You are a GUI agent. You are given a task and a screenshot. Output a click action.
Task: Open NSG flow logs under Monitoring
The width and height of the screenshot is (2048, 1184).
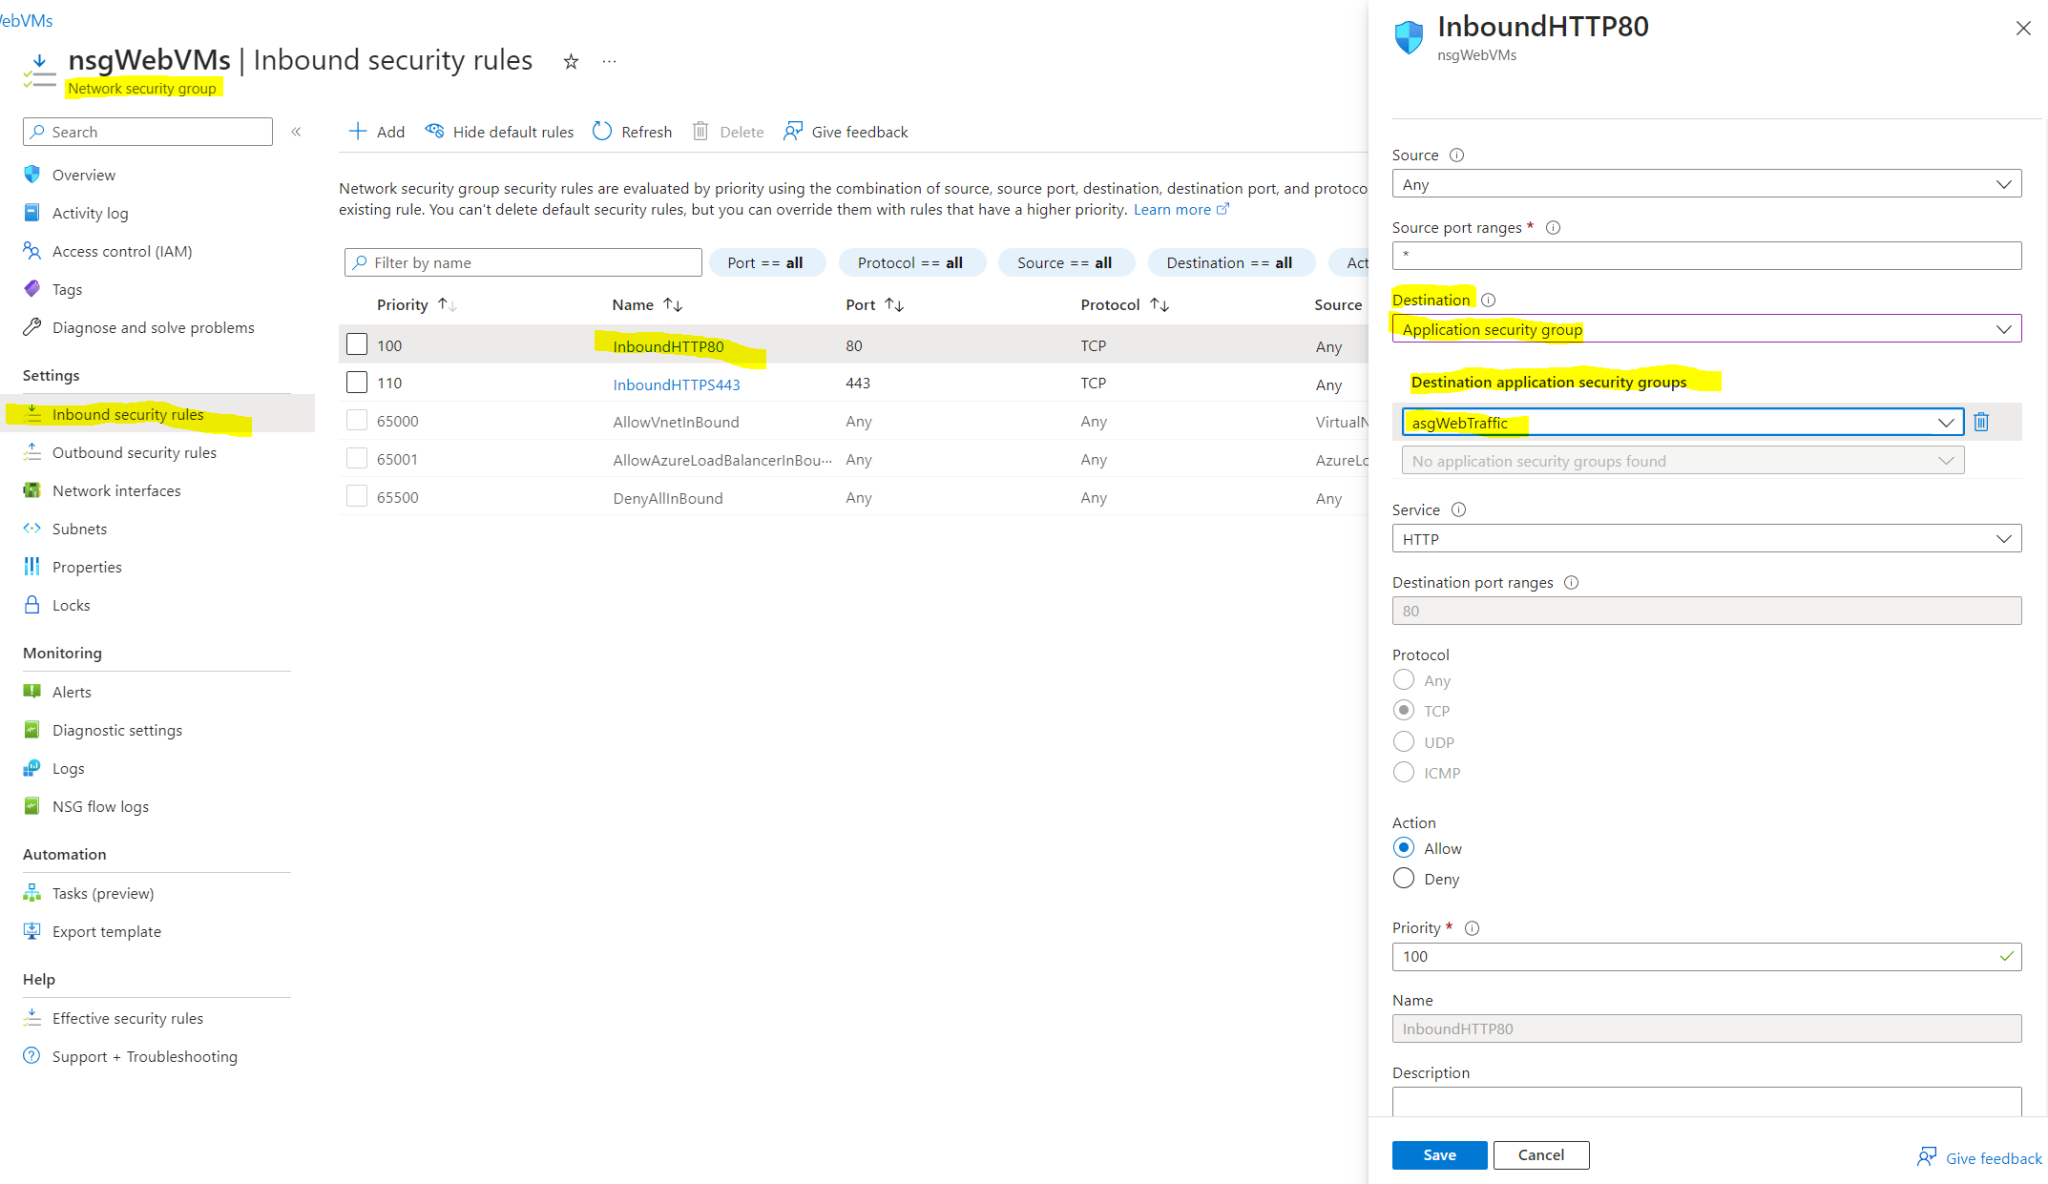pyautogui.click(x=99, y=806)
